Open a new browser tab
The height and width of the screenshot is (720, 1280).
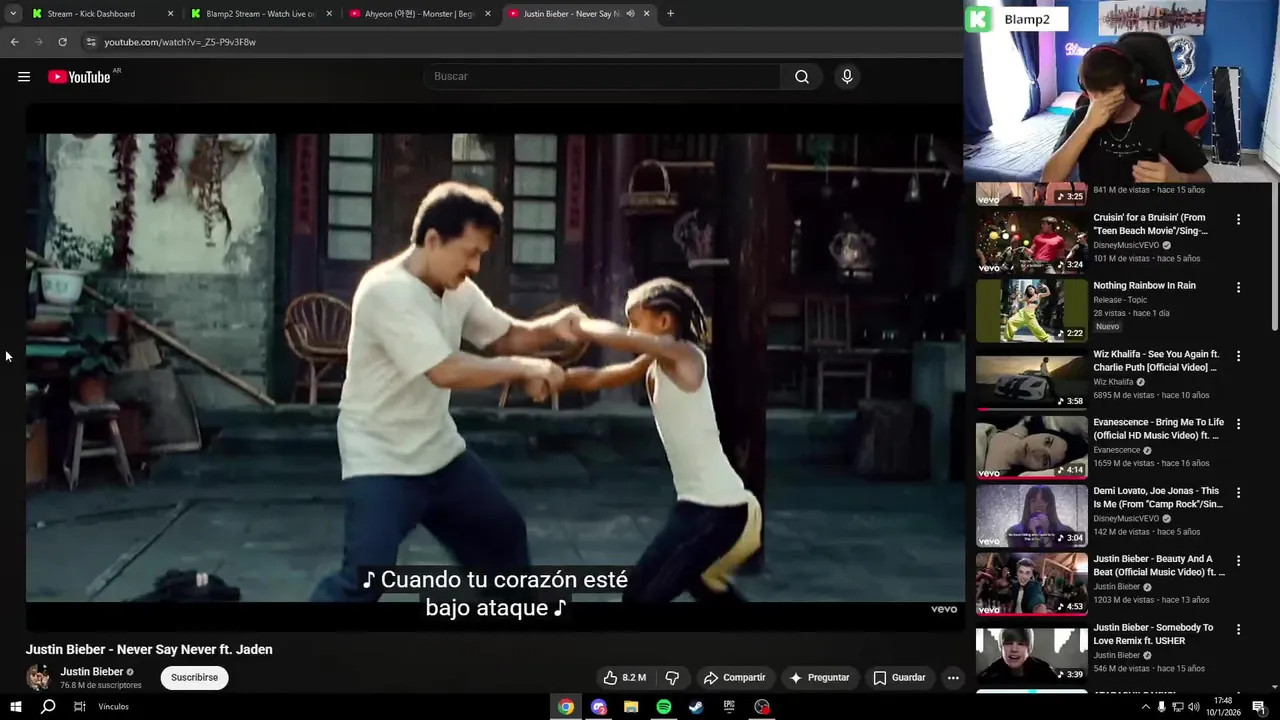coord(670,14)
